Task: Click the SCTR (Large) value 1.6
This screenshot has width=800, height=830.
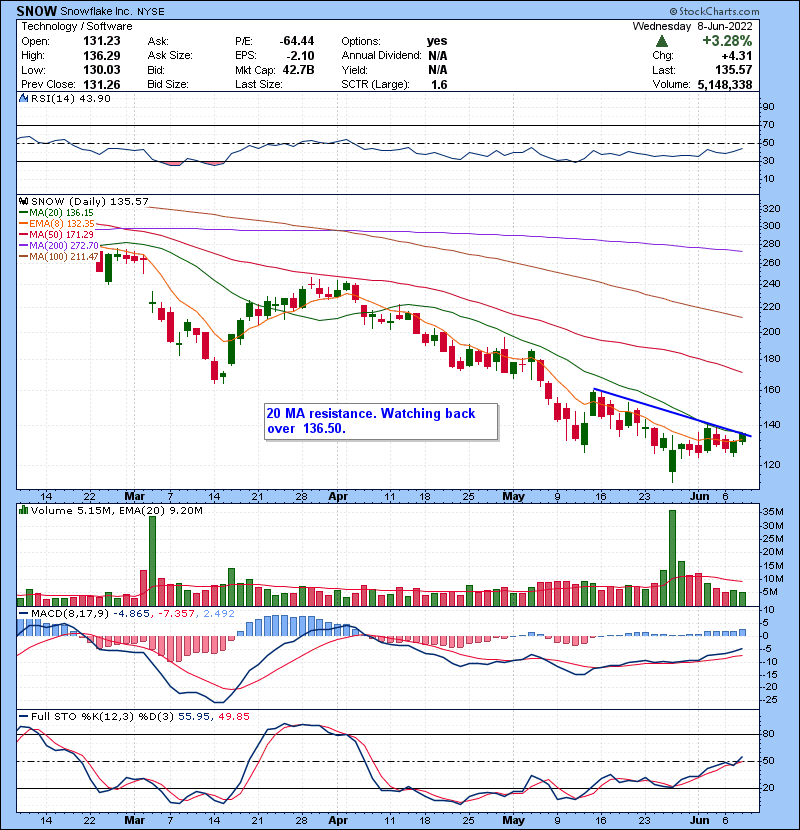Action: pyautogui.click(x=439, y=85)
